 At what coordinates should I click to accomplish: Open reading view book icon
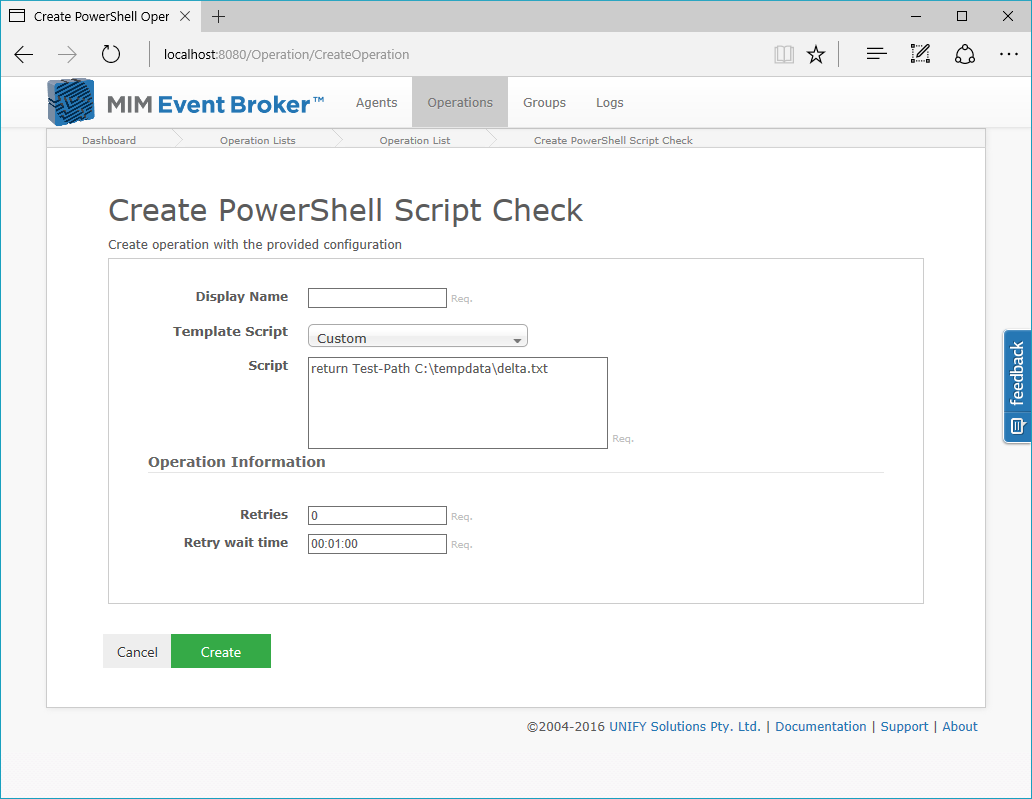pyautogui.click(x=784, y=55)
